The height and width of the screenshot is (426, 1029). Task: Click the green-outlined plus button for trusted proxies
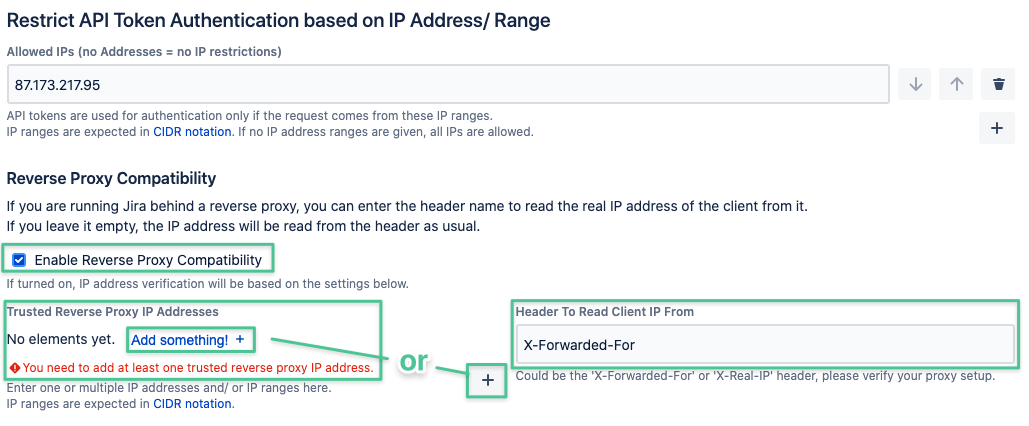tap(487, 380)
